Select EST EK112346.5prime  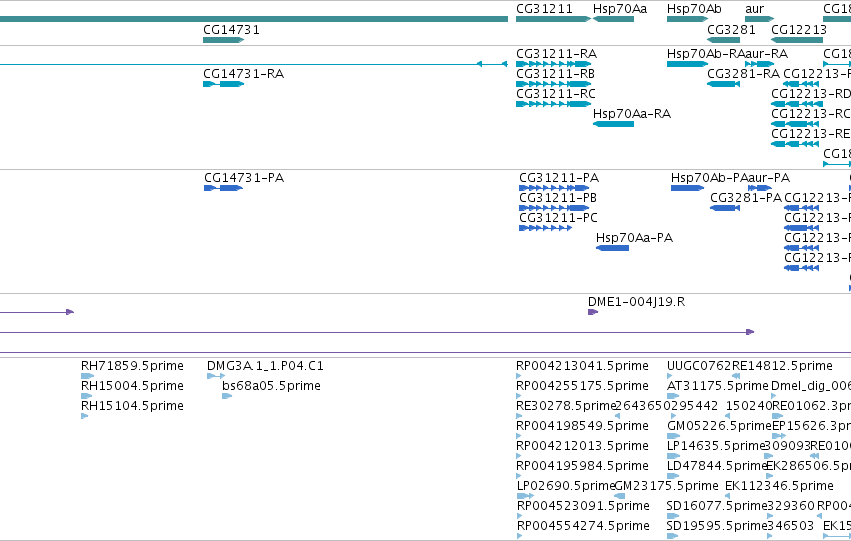tap(779, 486)
